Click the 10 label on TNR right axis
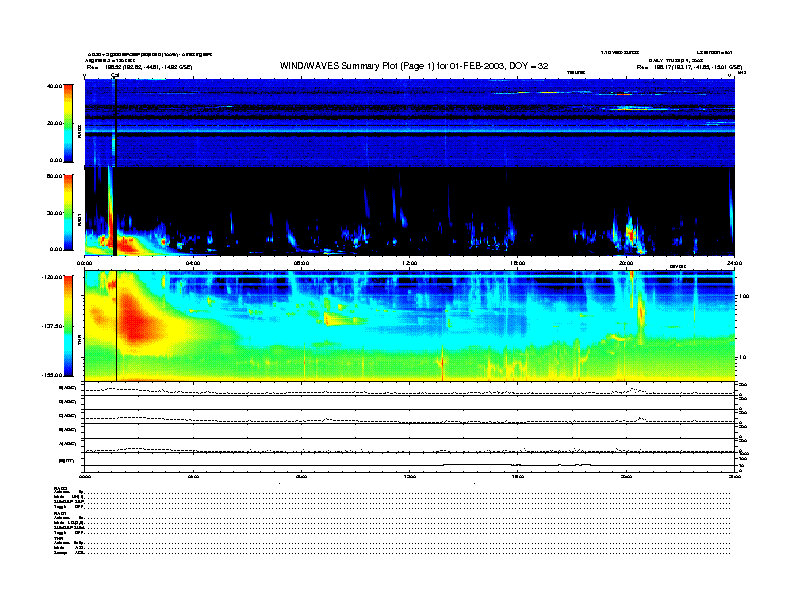The height and width of the screenshot is (612, 792). point(742,358)
